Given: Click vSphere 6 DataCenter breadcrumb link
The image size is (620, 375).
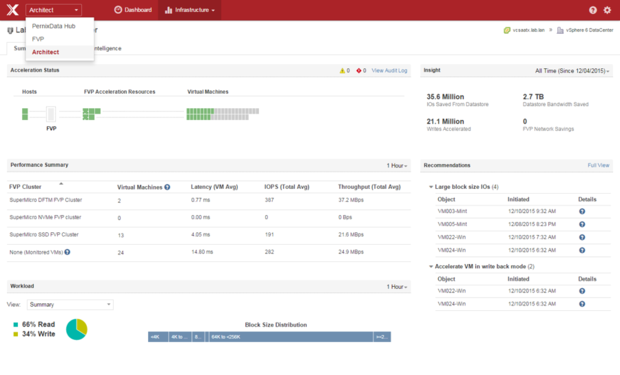Looking at the screenshot, I should 589,30.
